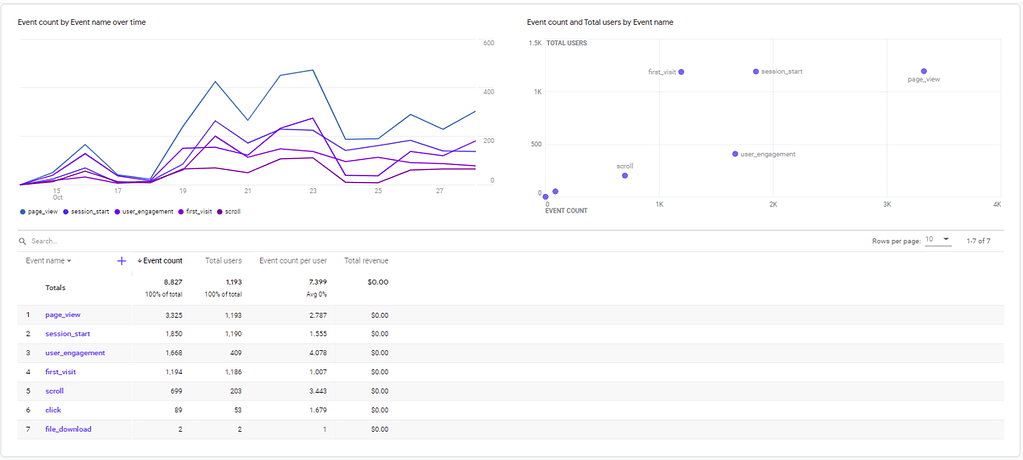Image resolution: width=1023 pixels, height=460 pixels.
Task: Select the session_start point in scatter chart
Action: 756,71
